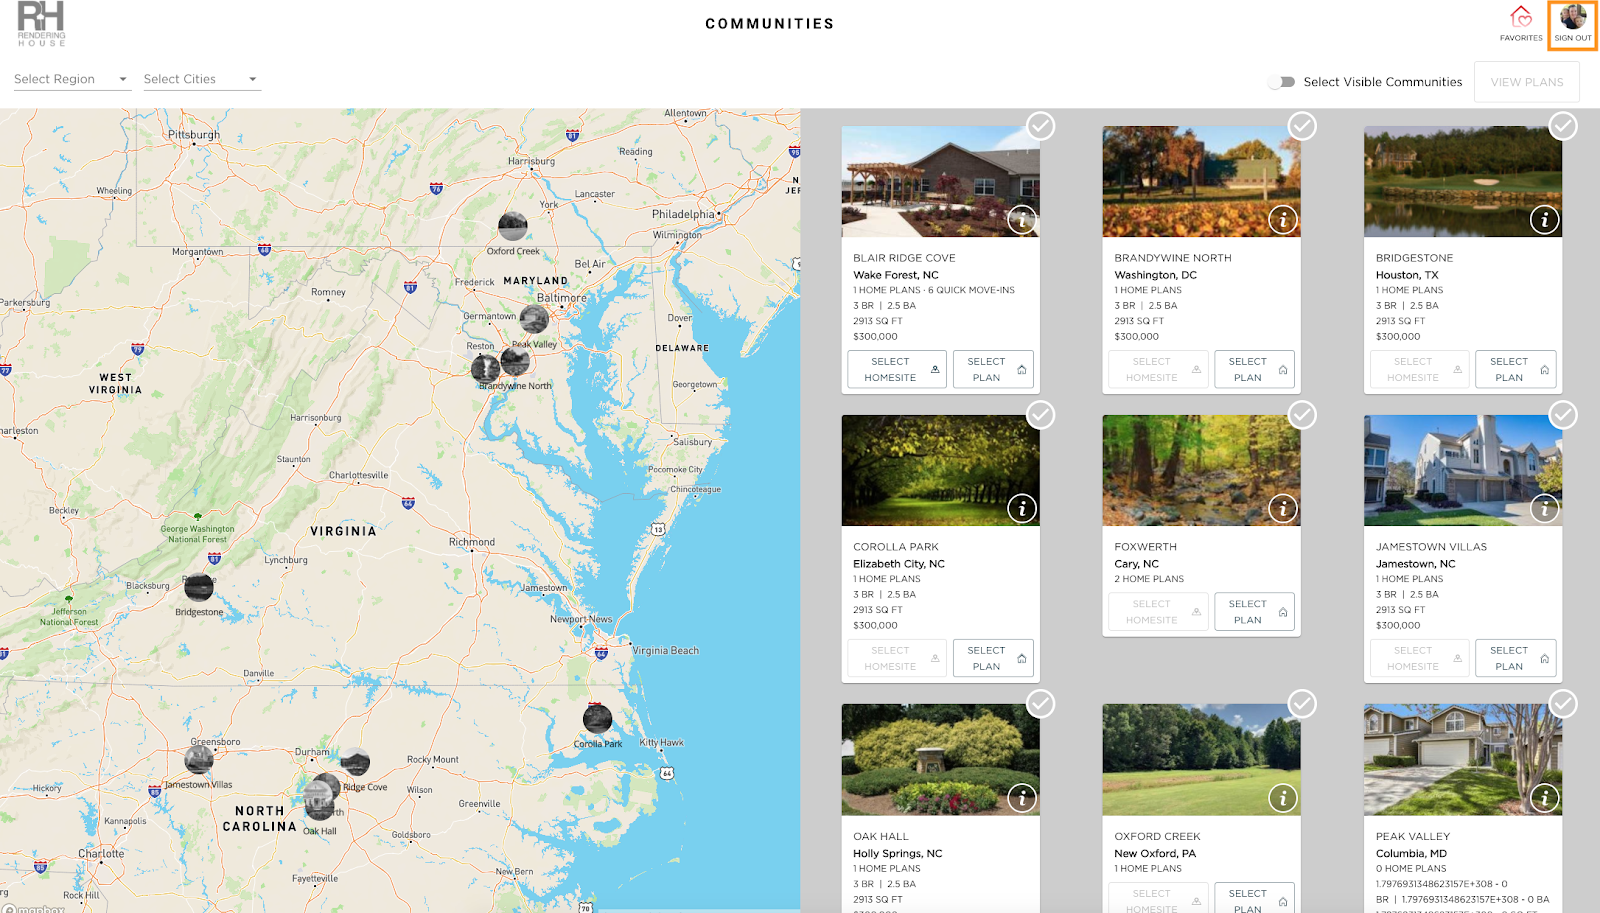Select the Bridgestone map marker
Viewport: 1600px width, 913px height.
click(x=199, y=587)
